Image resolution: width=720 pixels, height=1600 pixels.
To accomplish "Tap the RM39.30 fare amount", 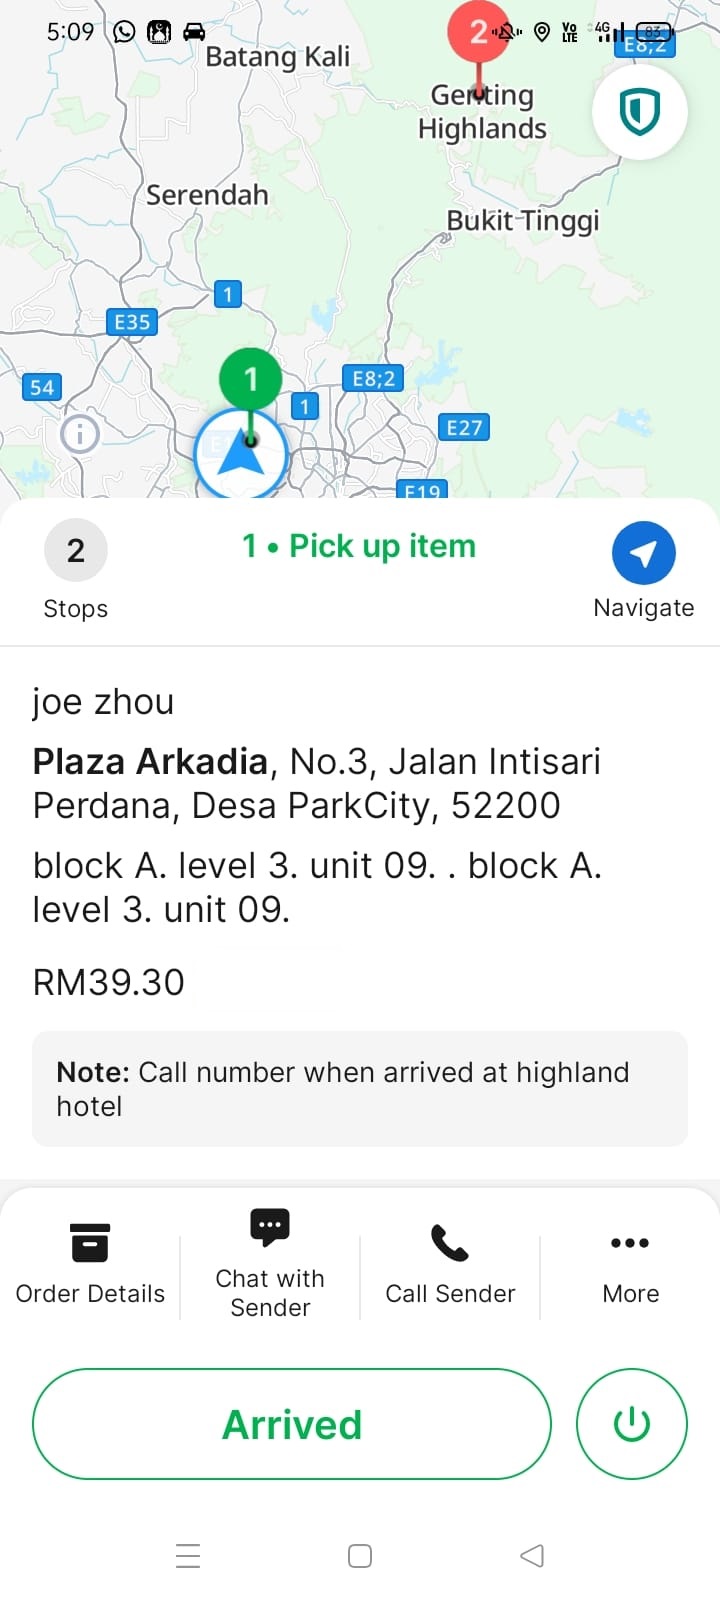I will [x=109, y=982].
